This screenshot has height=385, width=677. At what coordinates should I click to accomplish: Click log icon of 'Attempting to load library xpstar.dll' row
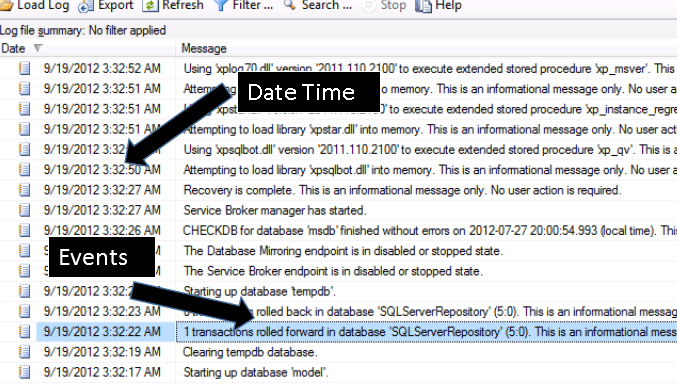[x=24, y=129]
